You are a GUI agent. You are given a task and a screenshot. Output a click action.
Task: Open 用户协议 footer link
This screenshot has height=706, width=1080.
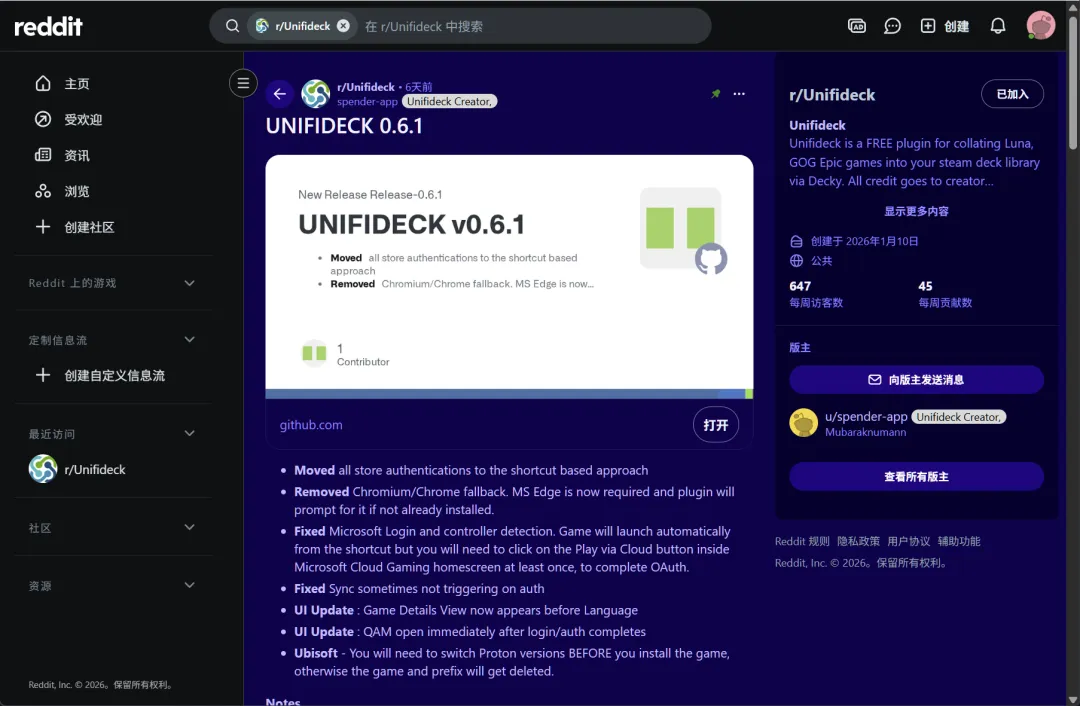point(908,541)
